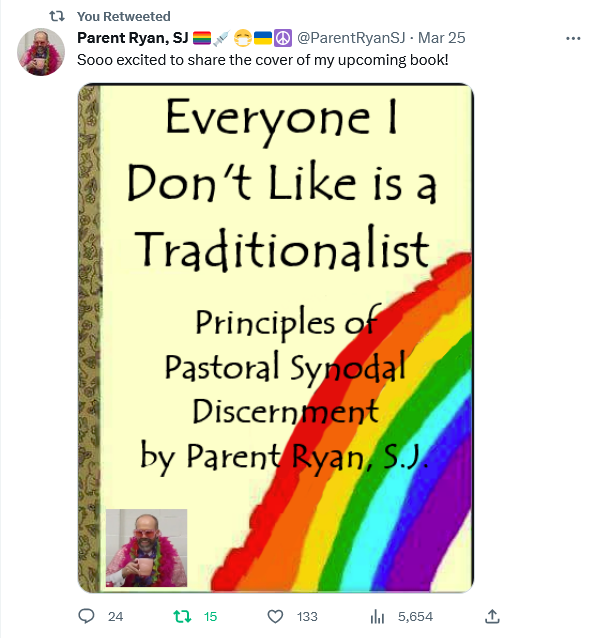This screenshot has height=638, width=598.
Task: Share the tweet using upload arrow icon
Action: (492, 616)
